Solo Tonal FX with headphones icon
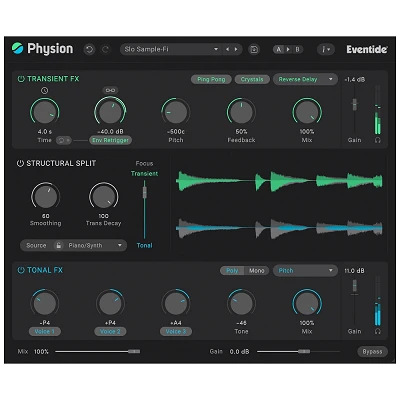 point(378,332)
